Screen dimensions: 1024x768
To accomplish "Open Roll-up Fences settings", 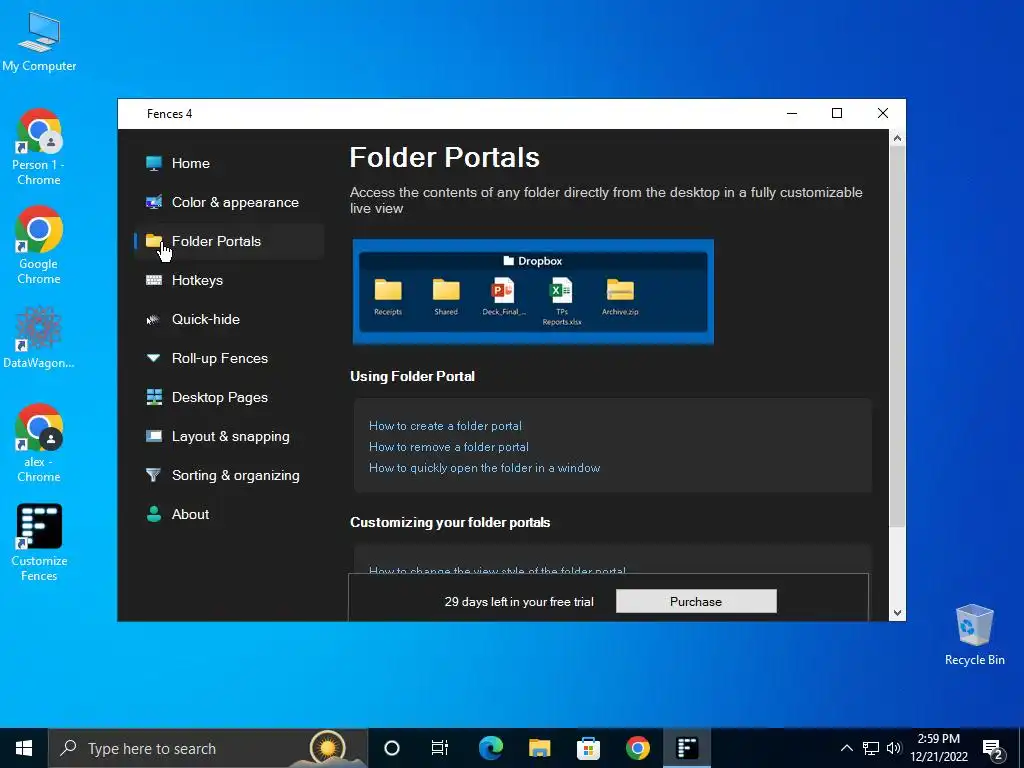I will [229, 359].
